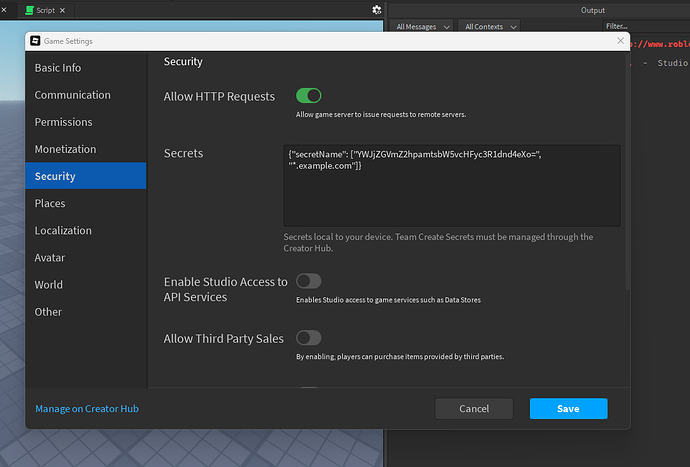Enable Studio Access to API Services
Screen dimensions: 690x467
pos(309,281)
